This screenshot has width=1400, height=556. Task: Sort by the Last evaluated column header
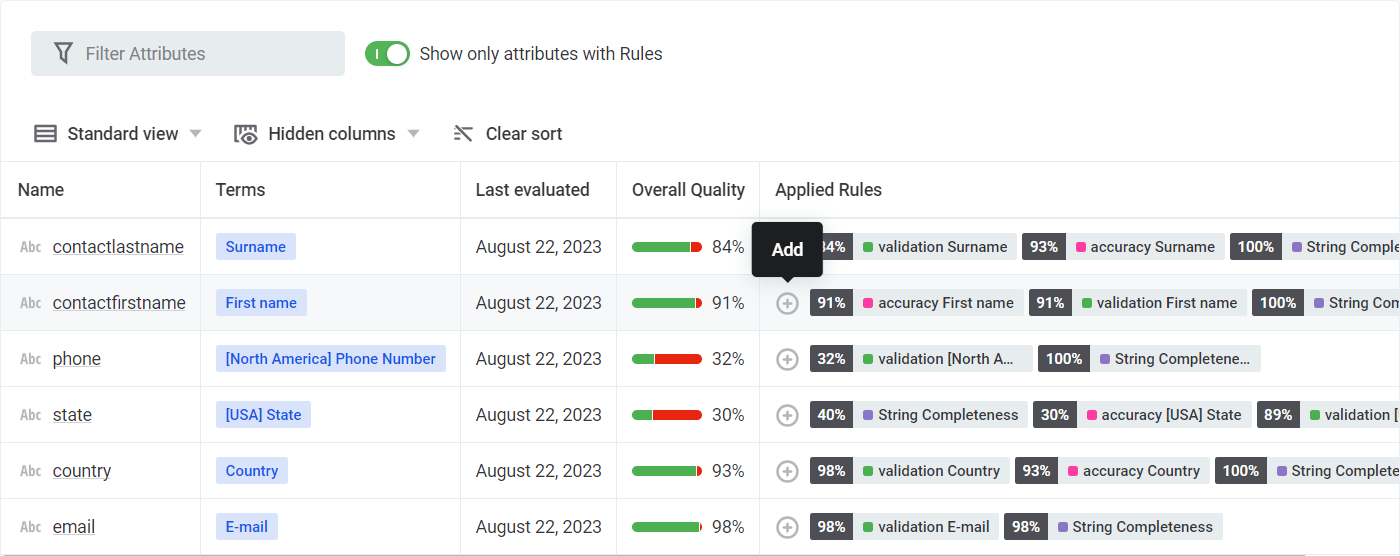532,190
